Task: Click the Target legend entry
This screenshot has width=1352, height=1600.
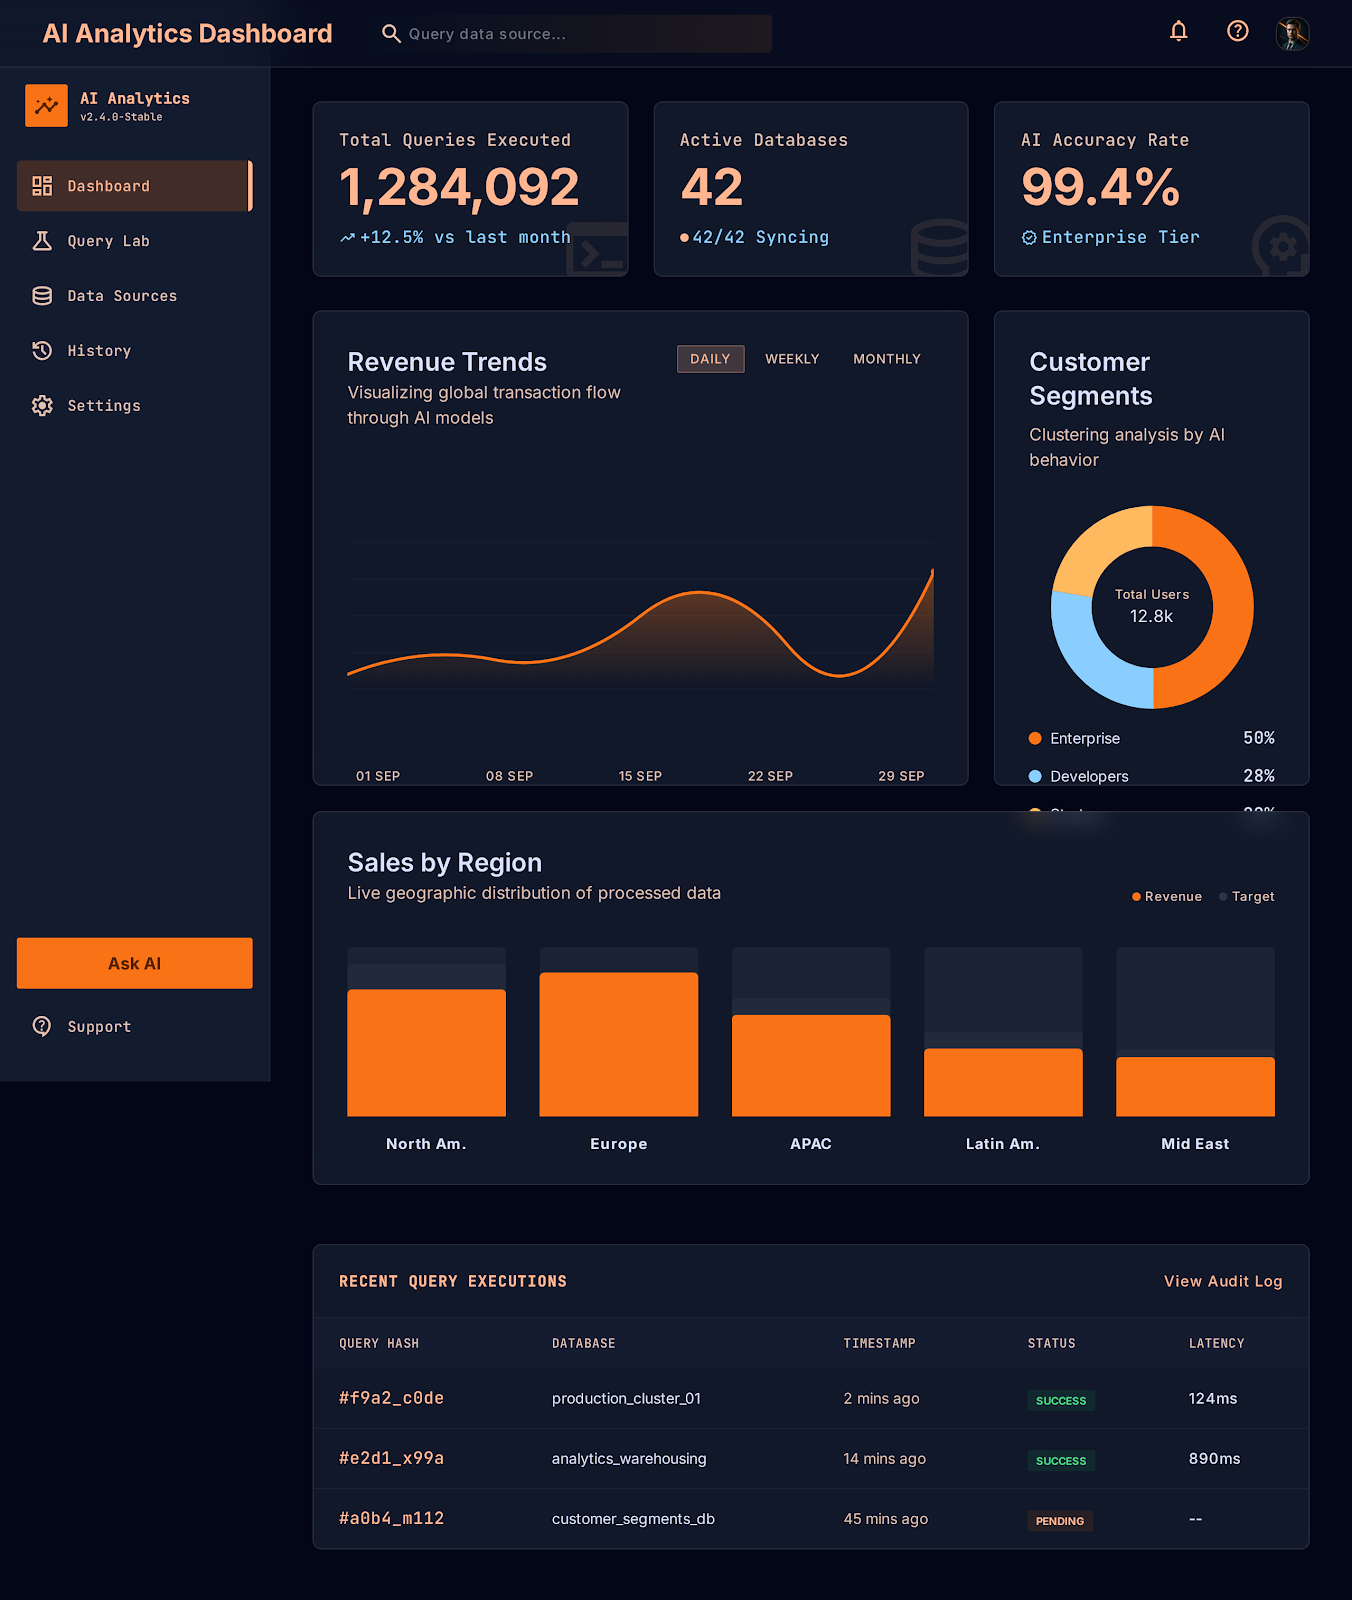Action: (1246, 897)
